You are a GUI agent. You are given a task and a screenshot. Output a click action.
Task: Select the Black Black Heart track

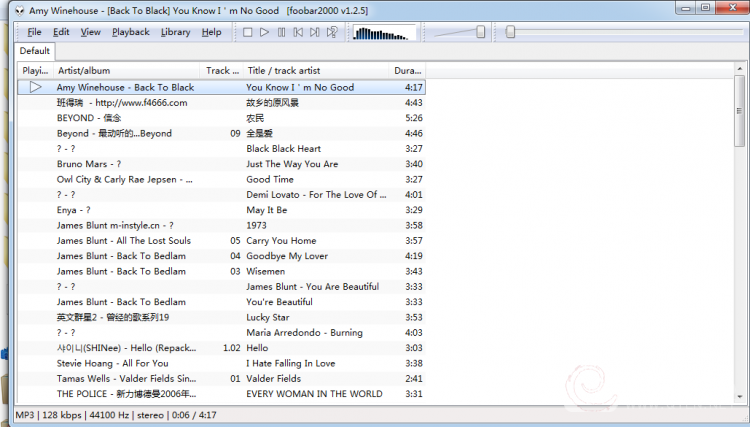click(x=221, y=148)
